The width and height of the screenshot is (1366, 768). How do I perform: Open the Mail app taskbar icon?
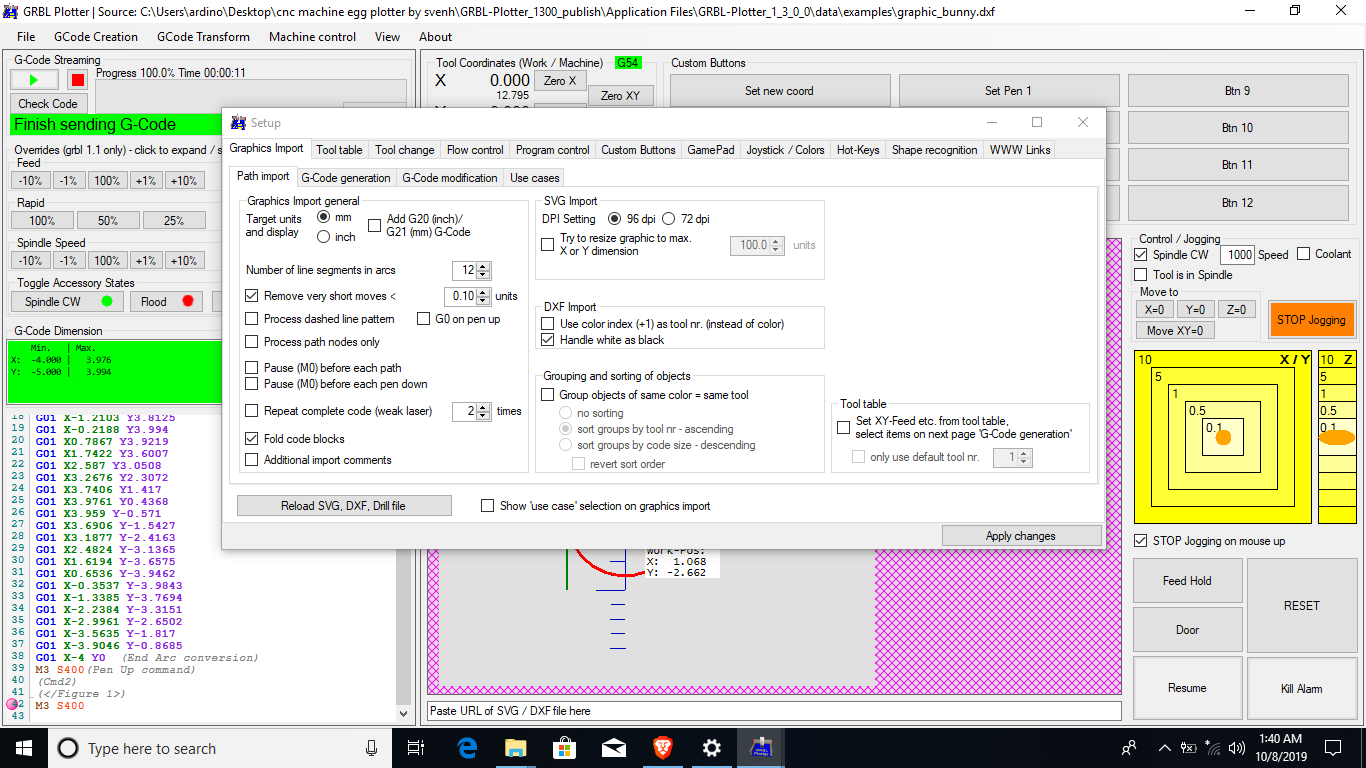pyautogui.click(x=614, y=748)
